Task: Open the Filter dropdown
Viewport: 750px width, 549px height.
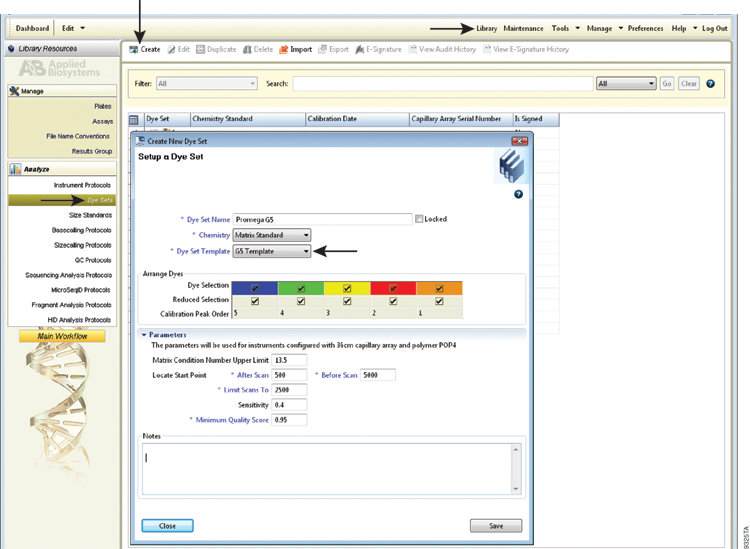Action: coord(207,84)
